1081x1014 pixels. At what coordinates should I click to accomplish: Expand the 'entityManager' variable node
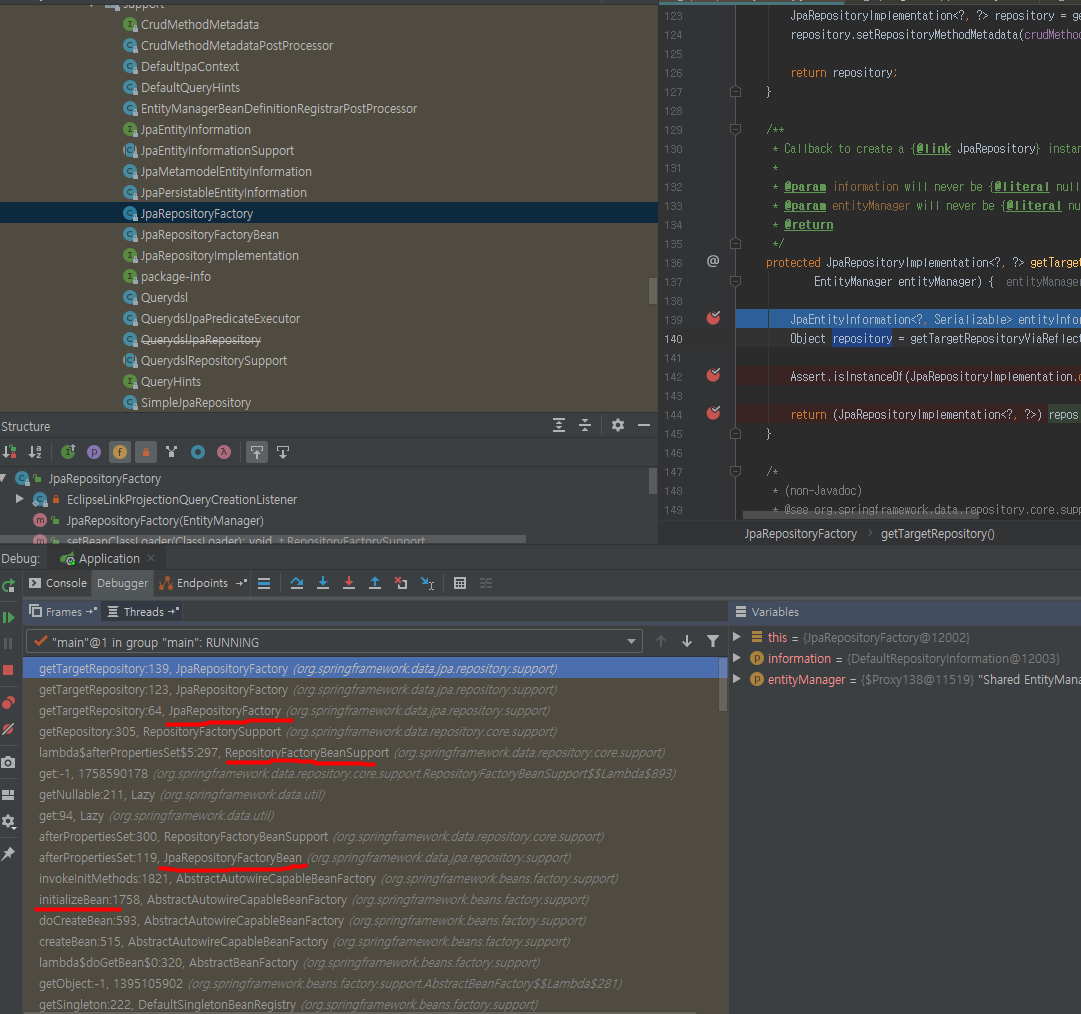pyautogui.click(x=737, y=679)
